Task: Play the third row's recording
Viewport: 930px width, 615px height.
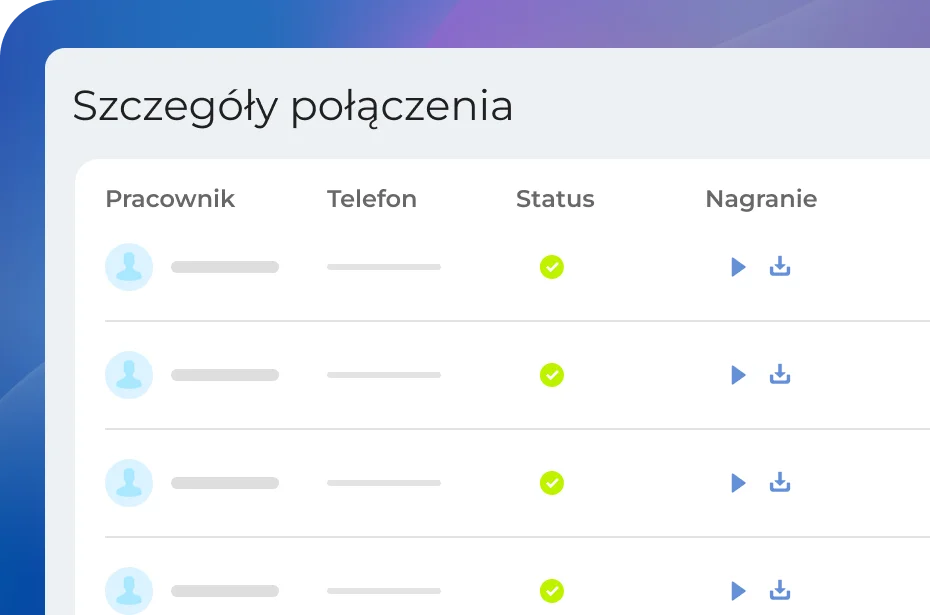Action: (x=738, y=483)
